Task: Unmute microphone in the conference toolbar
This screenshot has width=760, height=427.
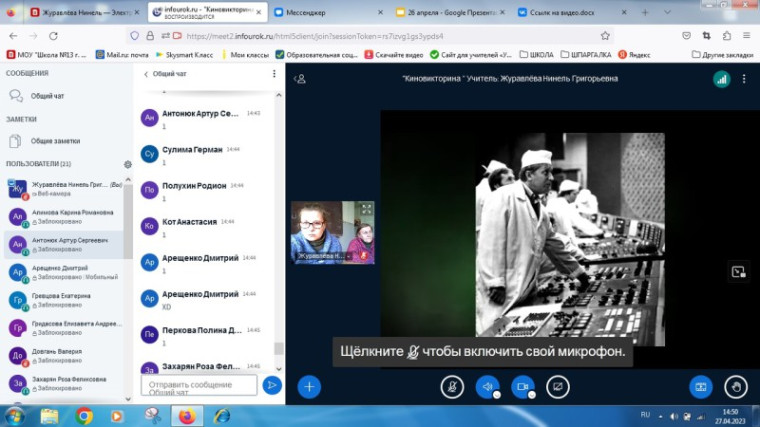Action: pyautogui.click(x=452, y=387)
